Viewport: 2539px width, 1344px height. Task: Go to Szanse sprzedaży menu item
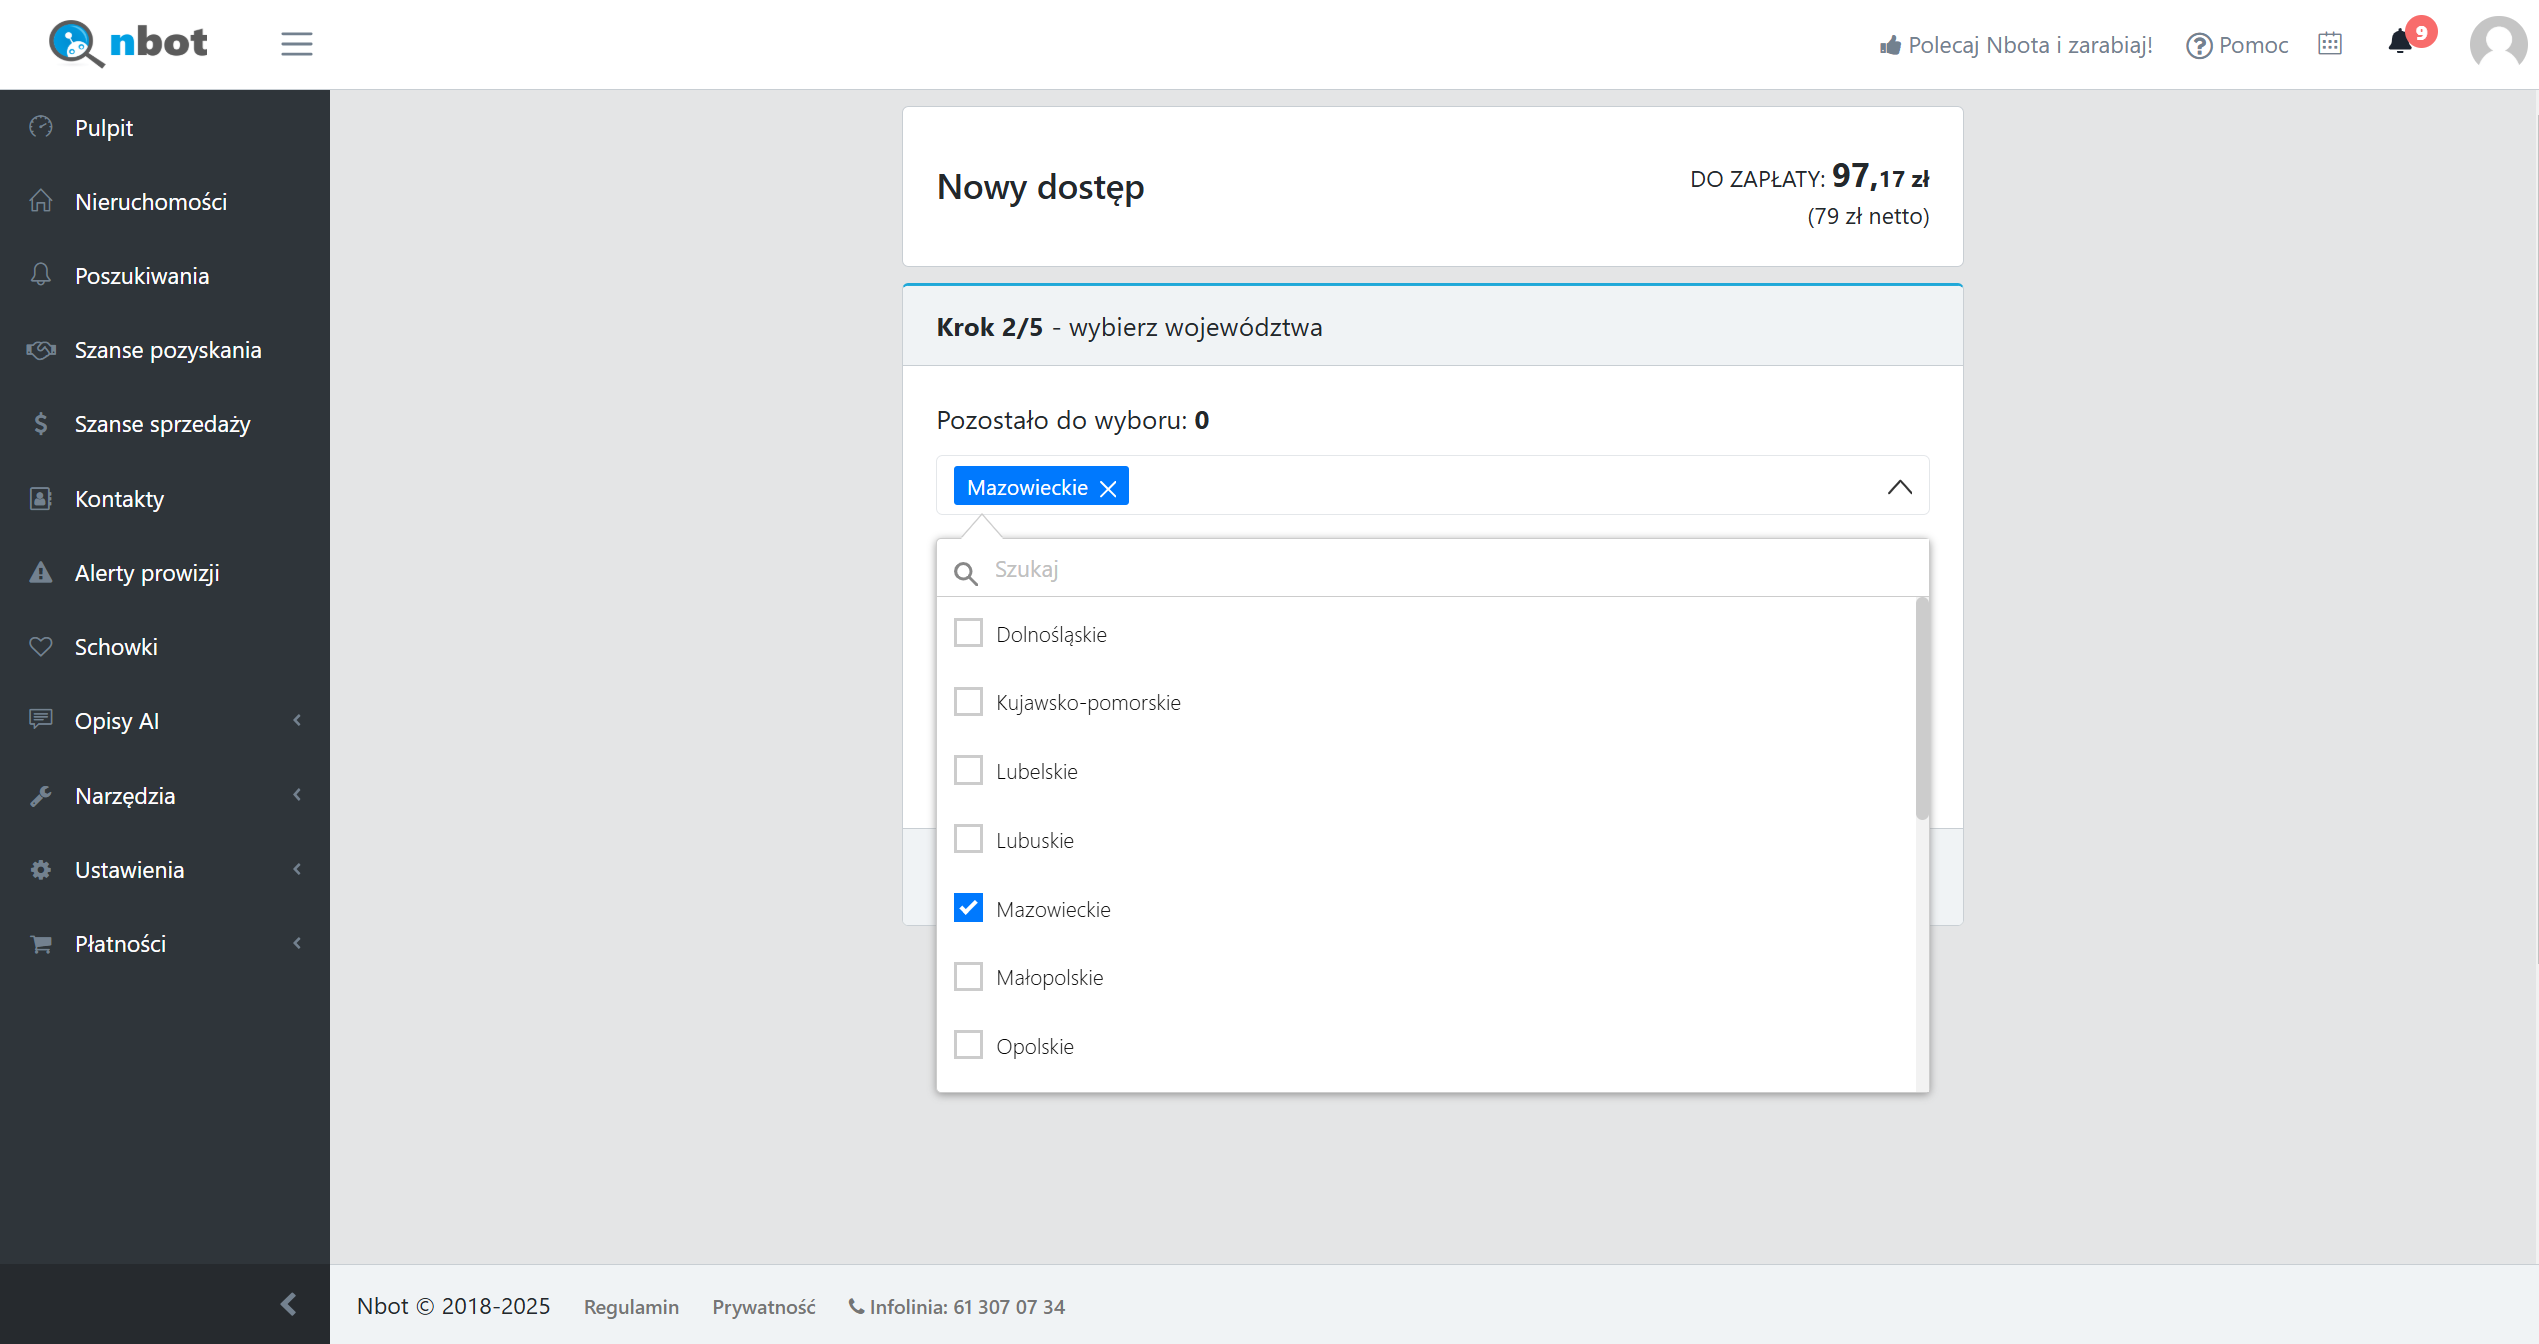coord(162,424)
